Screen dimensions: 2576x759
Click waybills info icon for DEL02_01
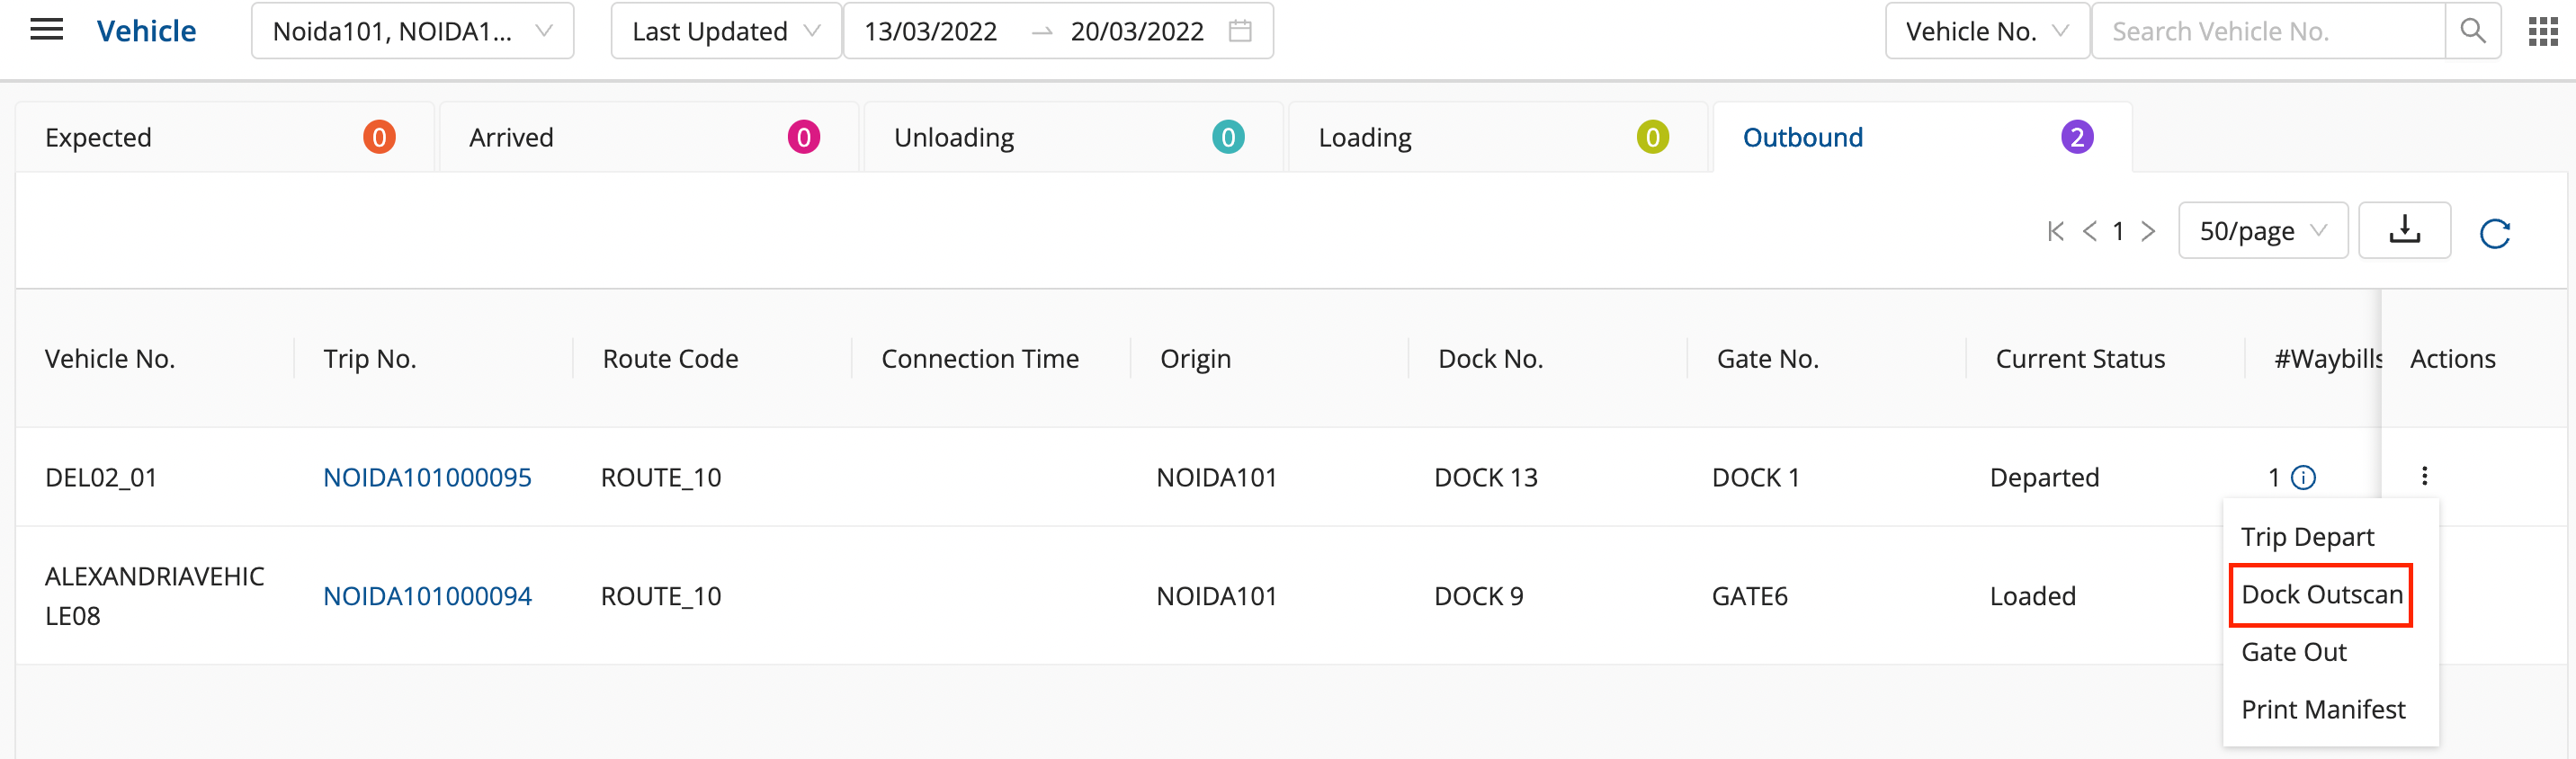click(2303, 477)
